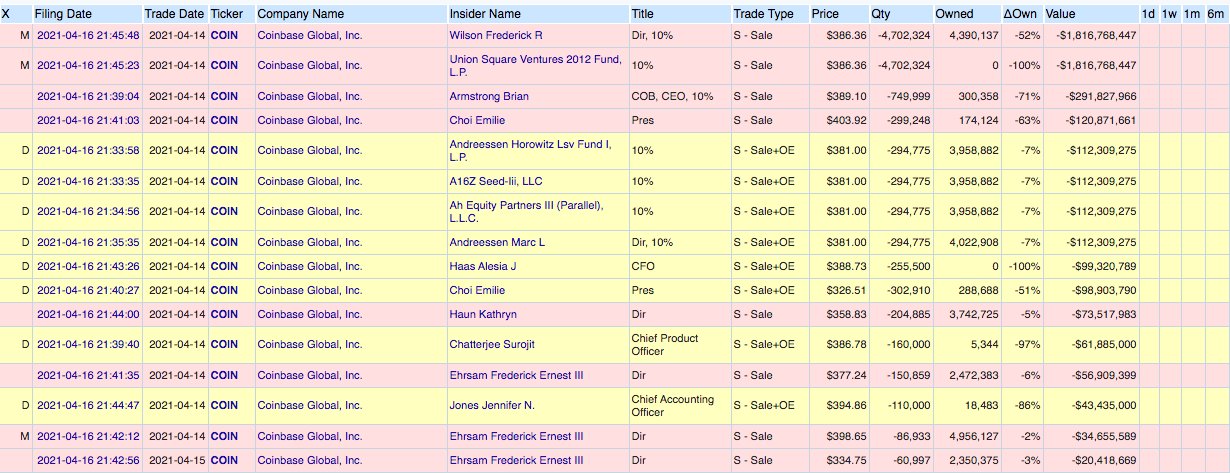
Task: Click the Price column header
Action: (825, 14)
